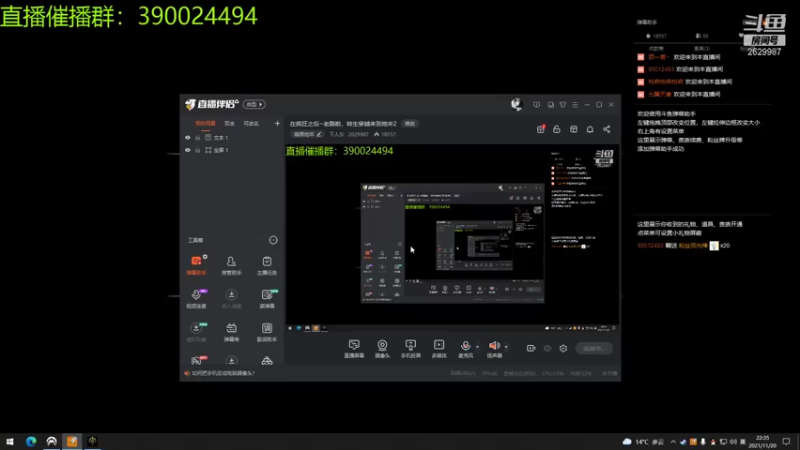Screen dimensions: 800x450
Task: Hide the 全屏 1 source layer
Action: 188,150
